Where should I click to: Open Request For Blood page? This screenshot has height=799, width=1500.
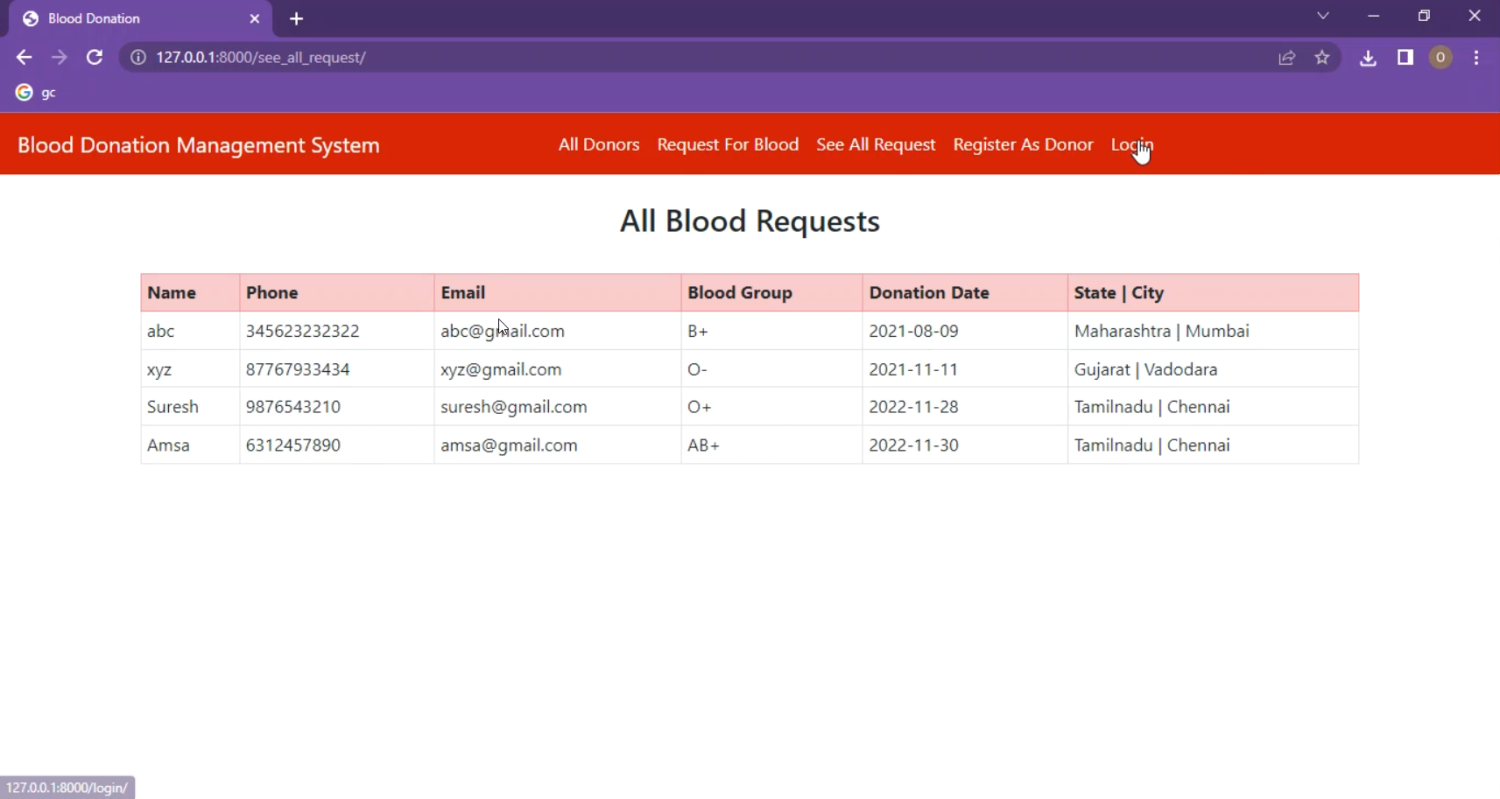[727, 145]
